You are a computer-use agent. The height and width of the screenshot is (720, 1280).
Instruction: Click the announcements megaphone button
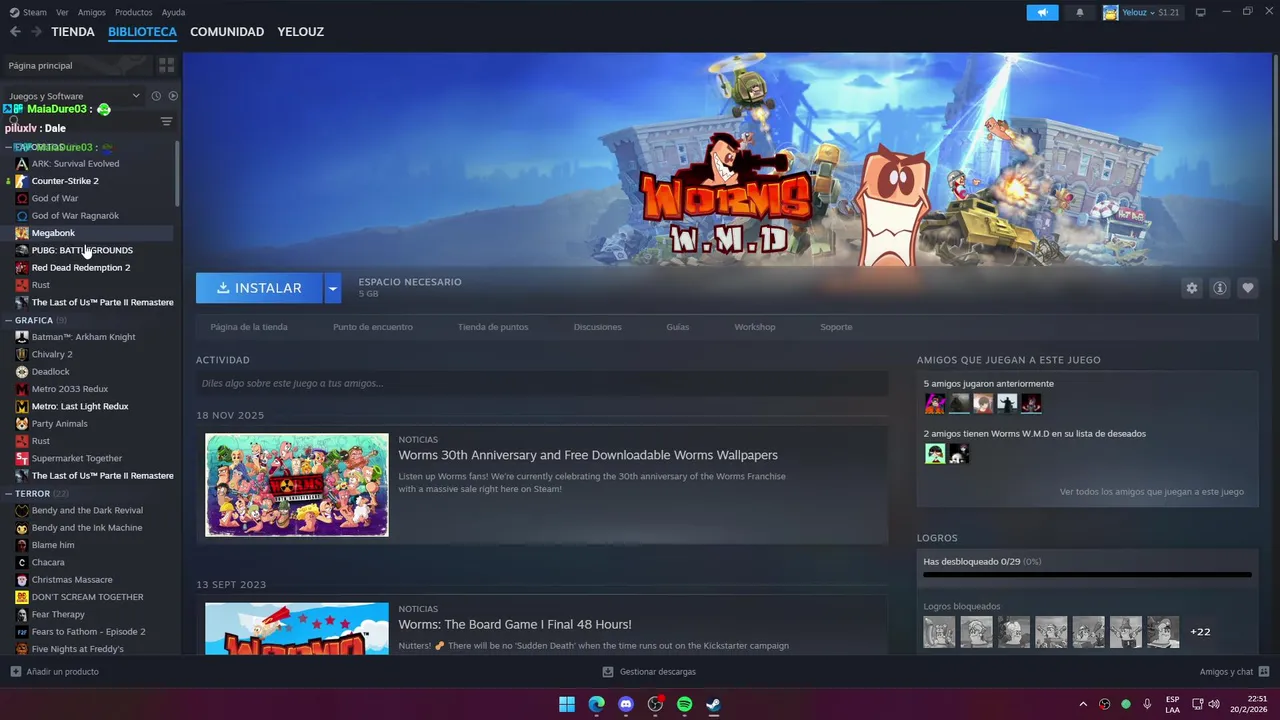click(x=1042, y=12)
